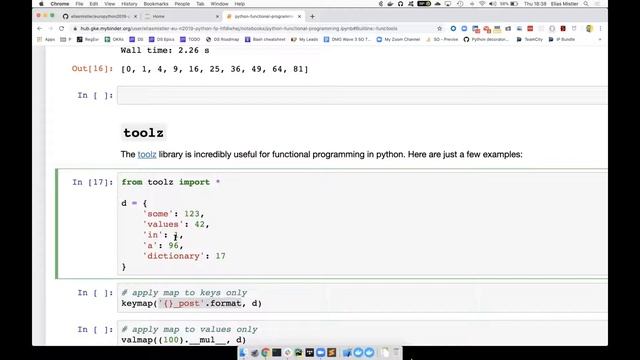This screenshot has width=640, height=360.
Task: Open Sublime Text from the Dock
Action: point(331,353)
